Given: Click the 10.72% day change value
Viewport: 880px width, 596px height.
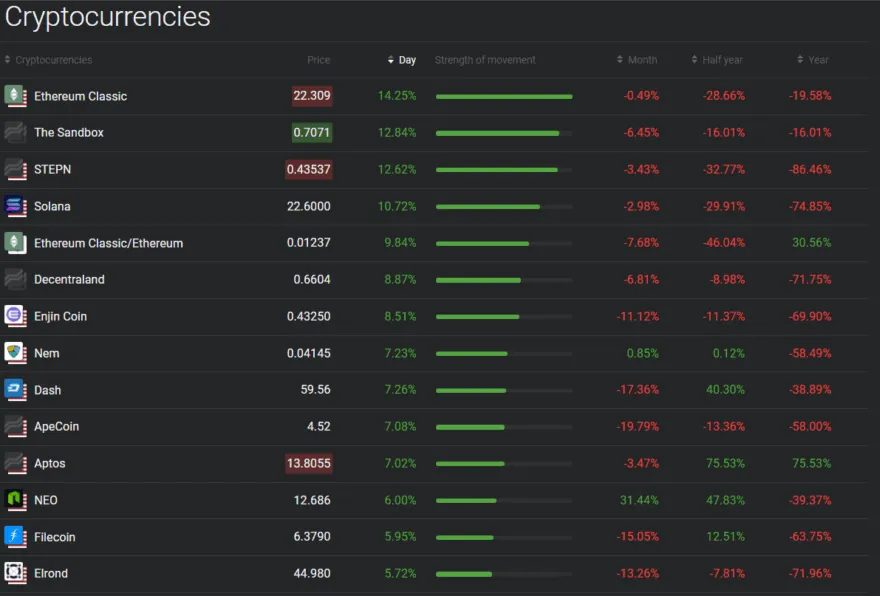Looking at the screenshot, I should coord(397,206).
